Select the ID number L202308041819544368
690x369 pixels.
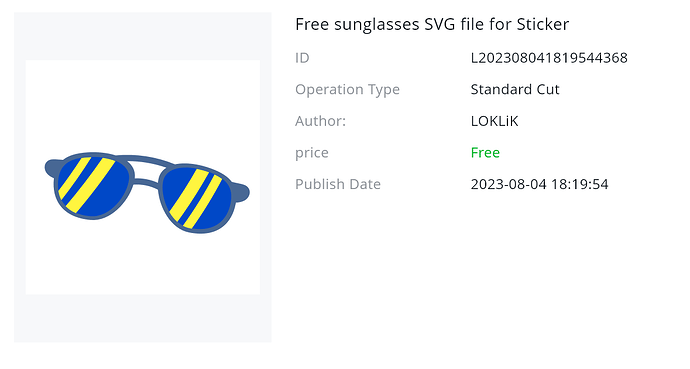[549, 58]
